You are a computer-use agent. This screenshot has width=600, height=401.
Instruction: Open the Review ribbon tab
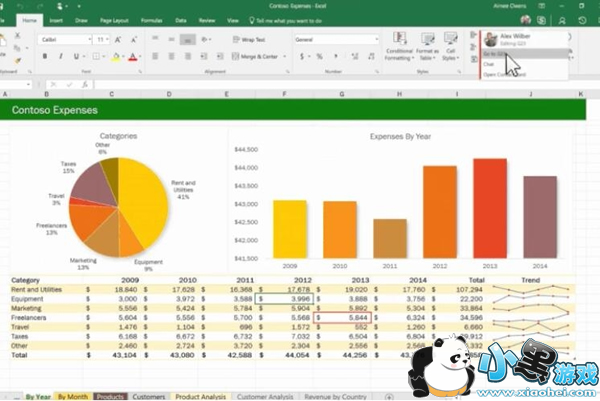click(x=207, y=21)
